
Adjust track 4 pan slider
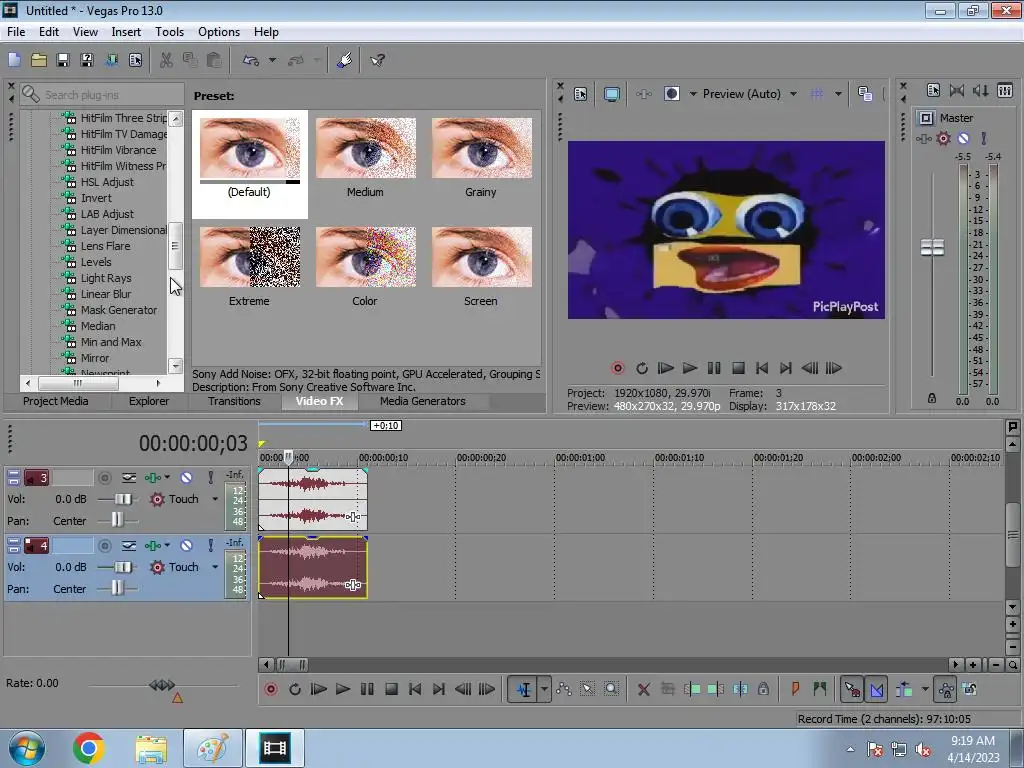pyautogui.click(x=117, y=588)
